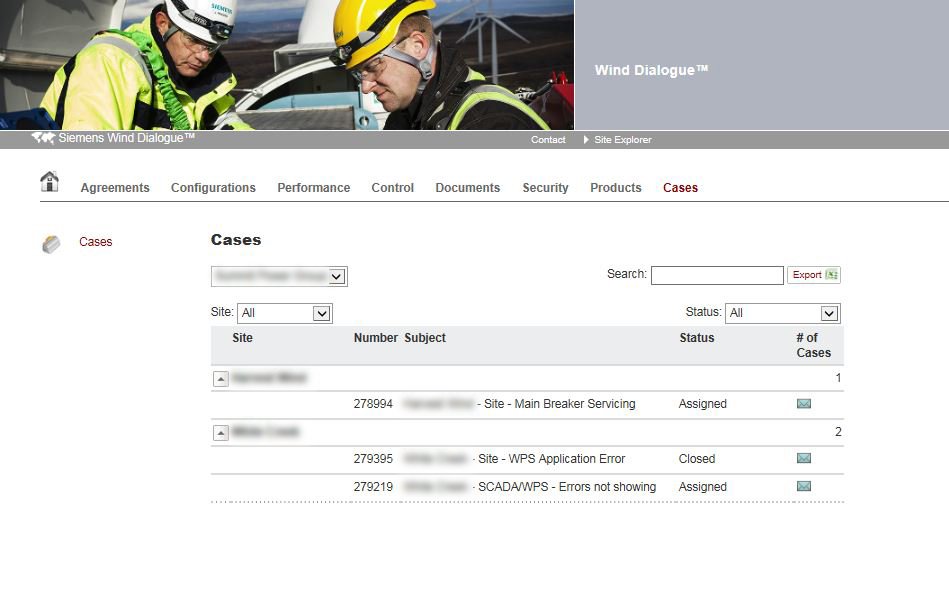This screenshot has width=949, height=594.
Task: Open the Agreements menu
Action: 115,188
